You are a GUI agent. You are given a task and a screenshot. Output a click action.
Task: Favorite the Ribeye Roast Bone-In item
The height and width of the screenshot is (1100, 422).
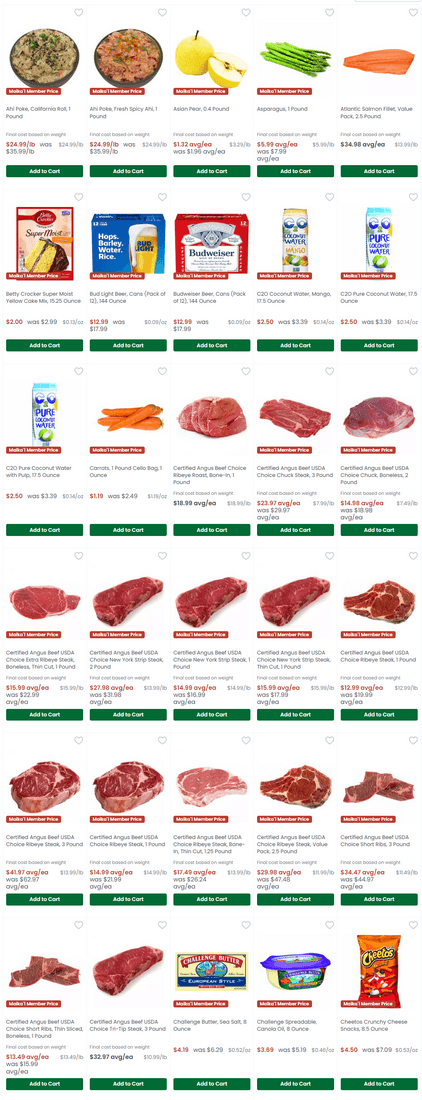tap(246, 371)
